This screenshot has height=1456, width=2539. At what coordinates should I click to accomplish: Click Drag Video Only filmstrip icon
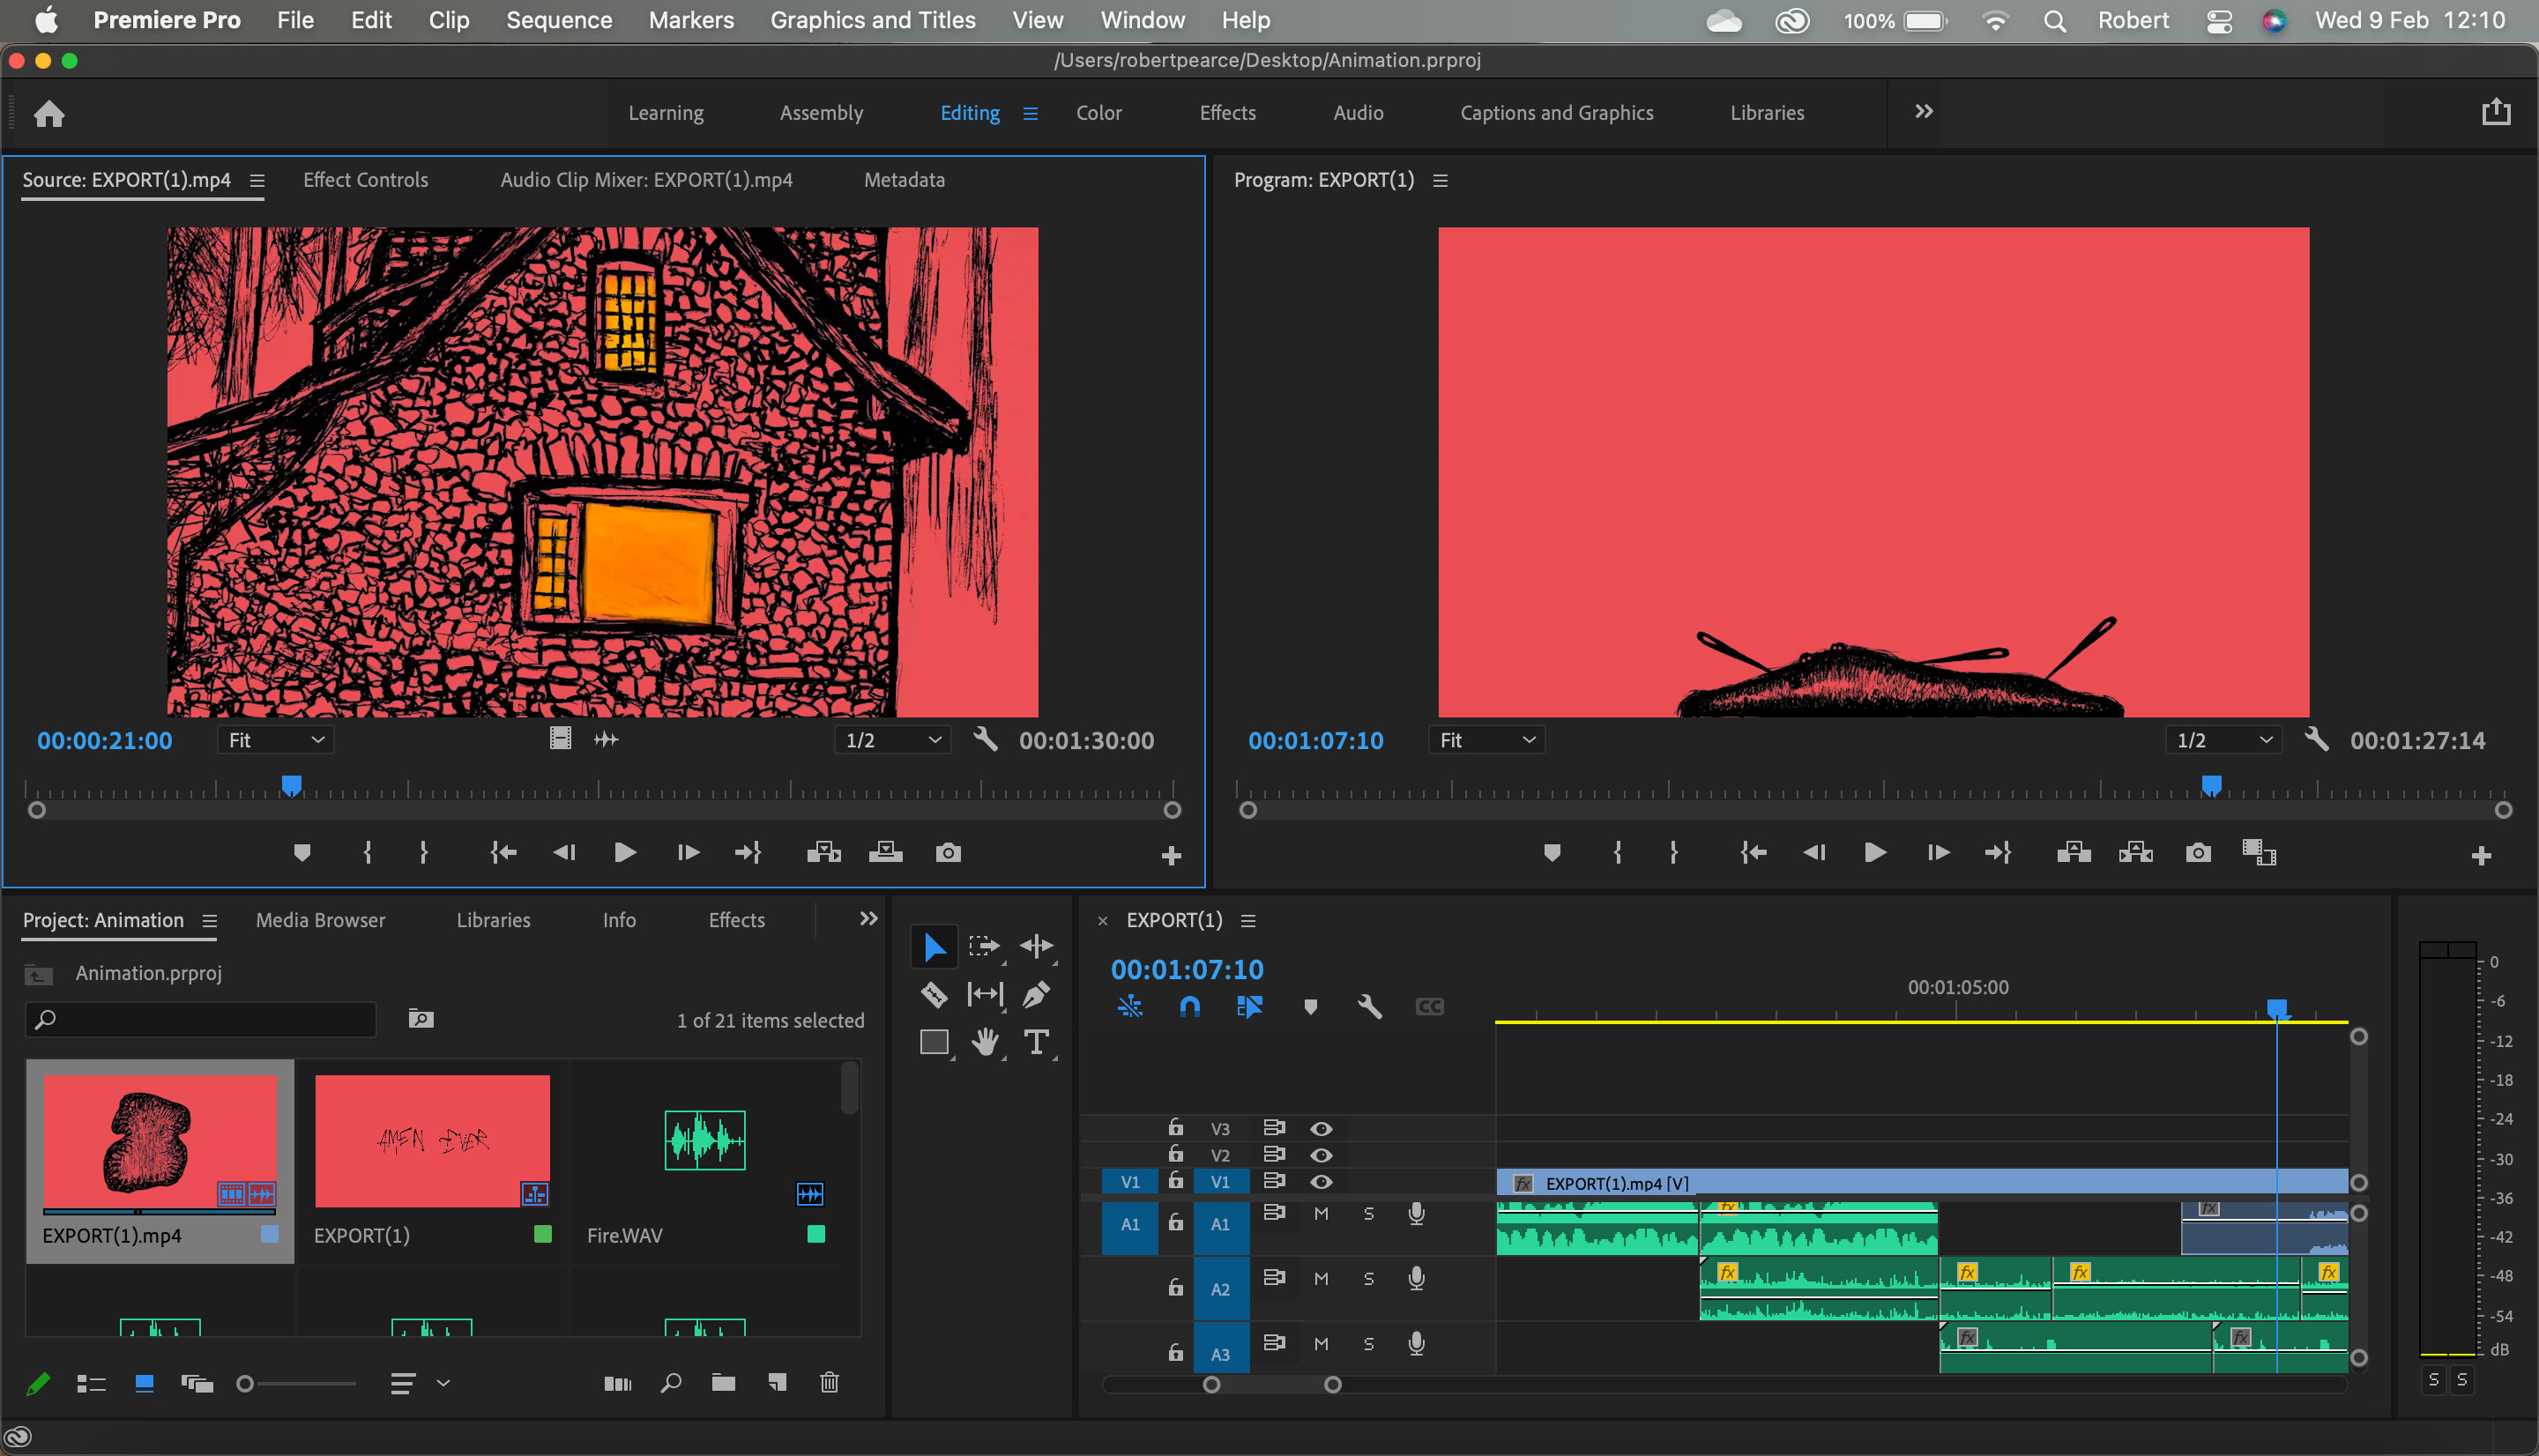[x=560, y=739]
